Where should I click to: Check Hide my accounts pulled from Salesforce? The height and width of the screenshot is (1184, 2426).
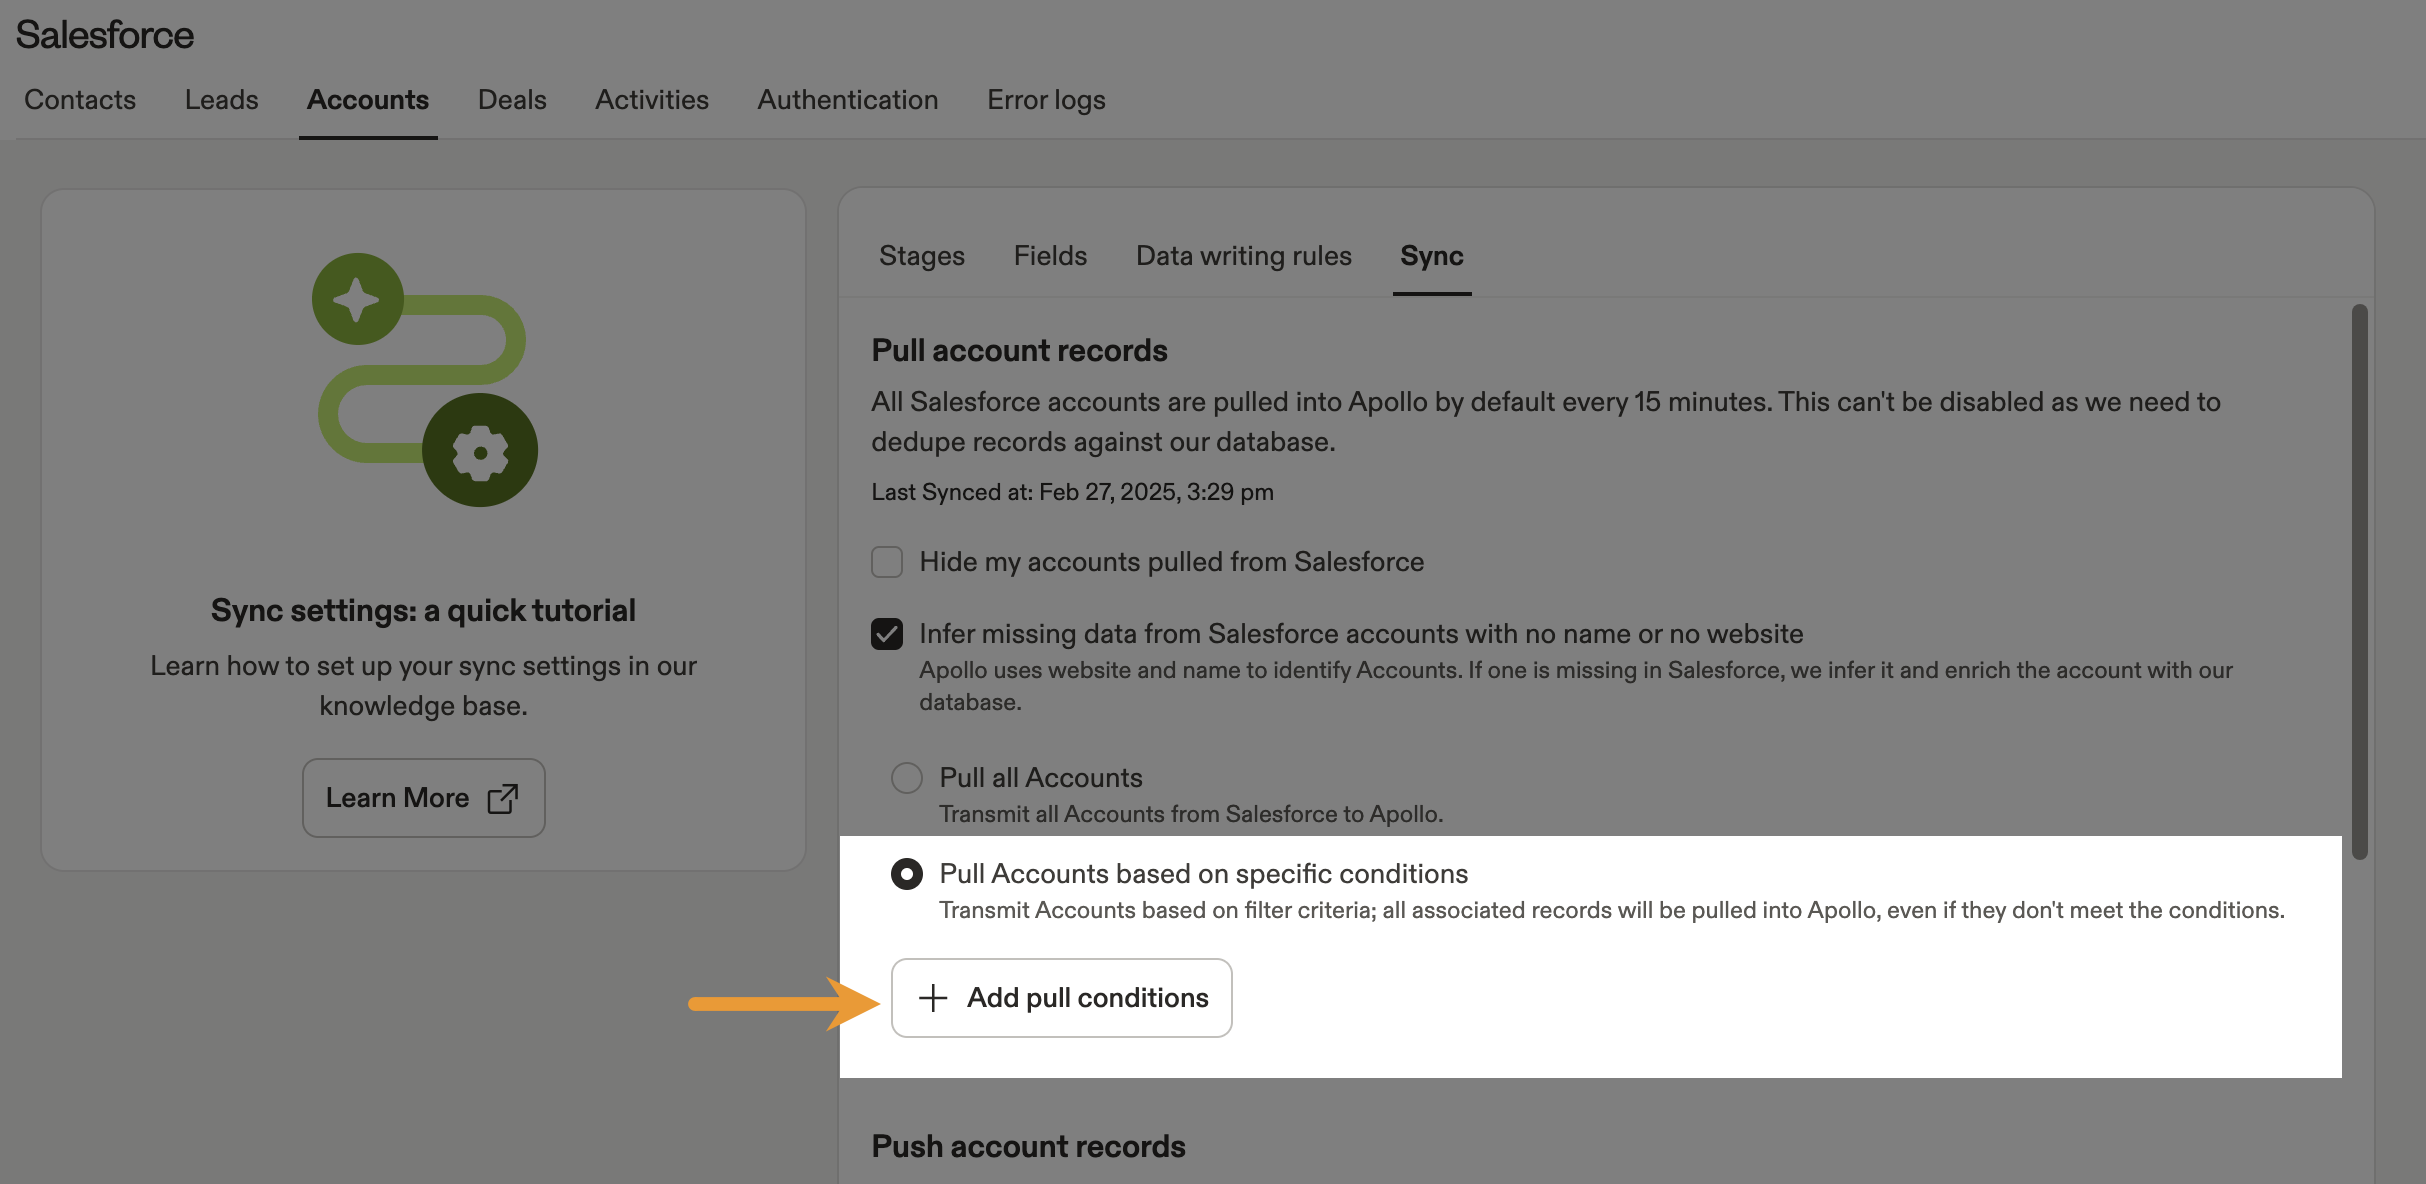point(887,562)
